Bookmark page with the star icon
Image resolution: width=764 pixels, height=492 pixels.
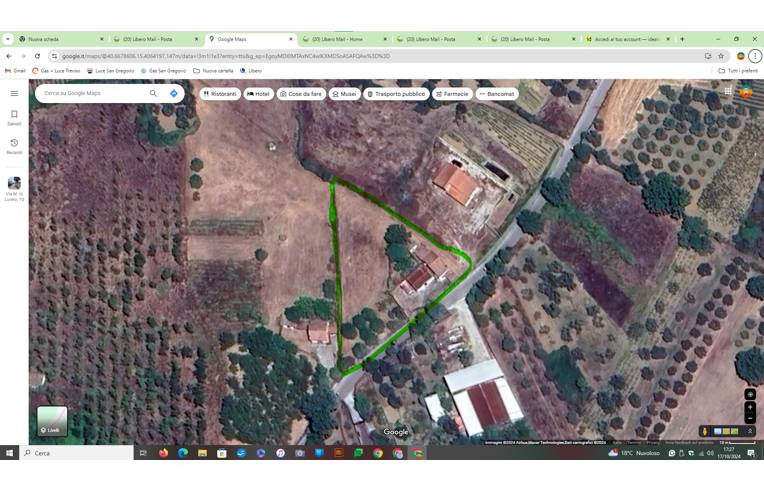(721, 56)
